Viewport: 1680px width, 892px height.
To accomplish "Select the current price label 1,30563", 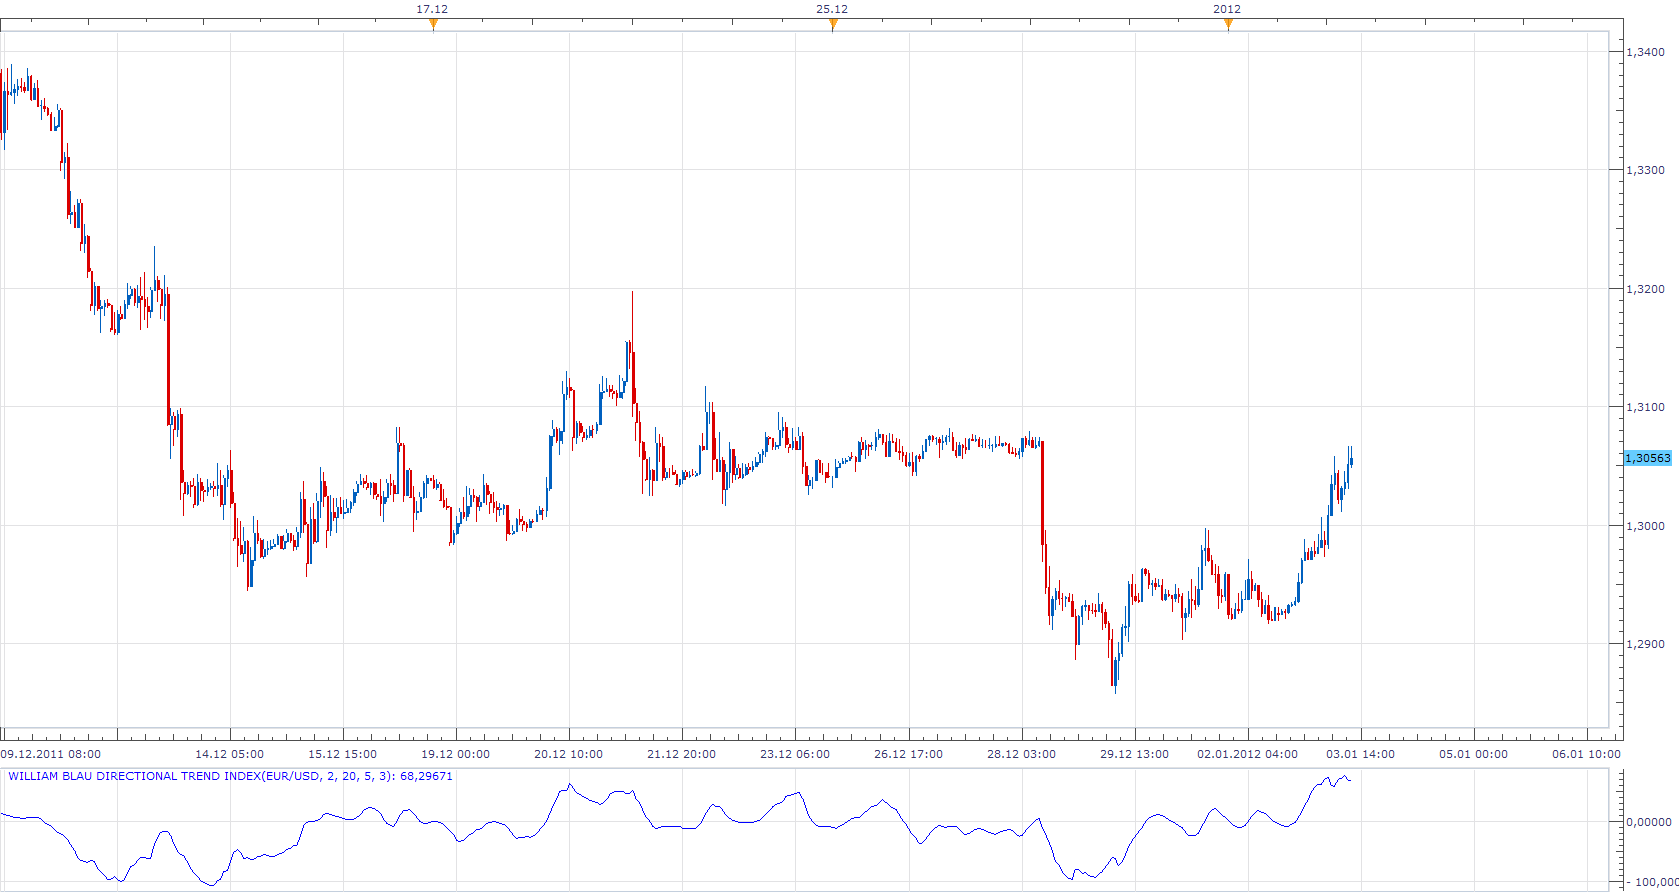I will [1647, 458].
